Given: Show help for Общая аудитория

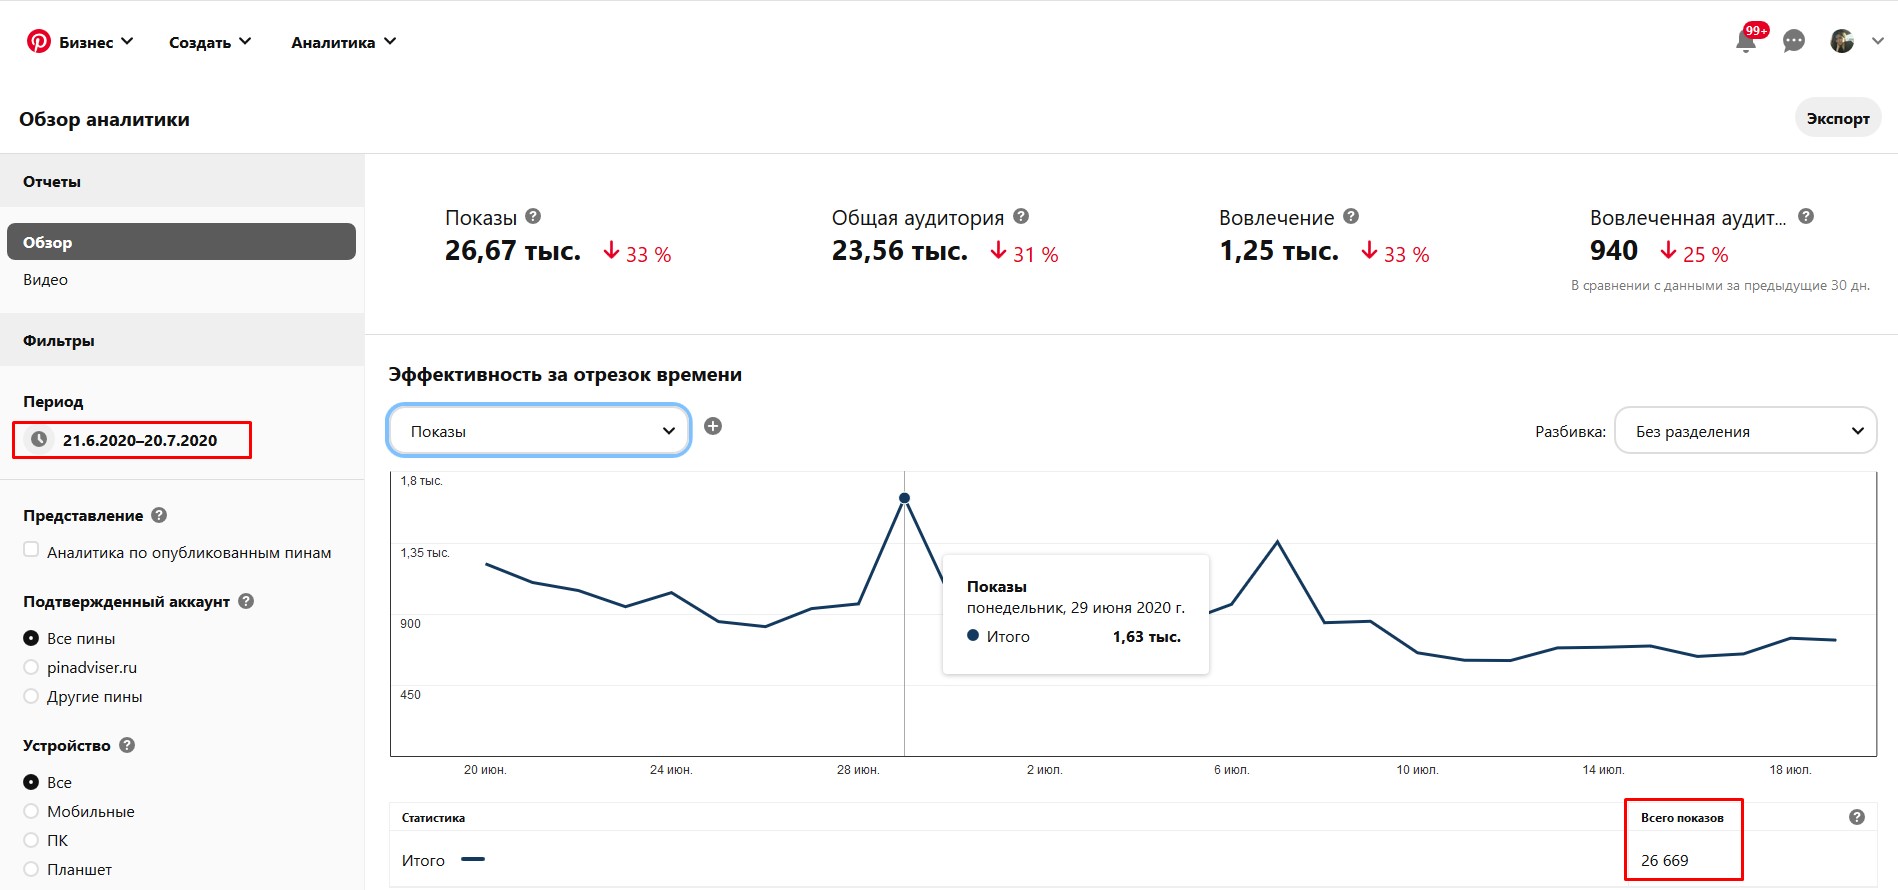Looking at the screenshot, I should (x=1021, y=216).
